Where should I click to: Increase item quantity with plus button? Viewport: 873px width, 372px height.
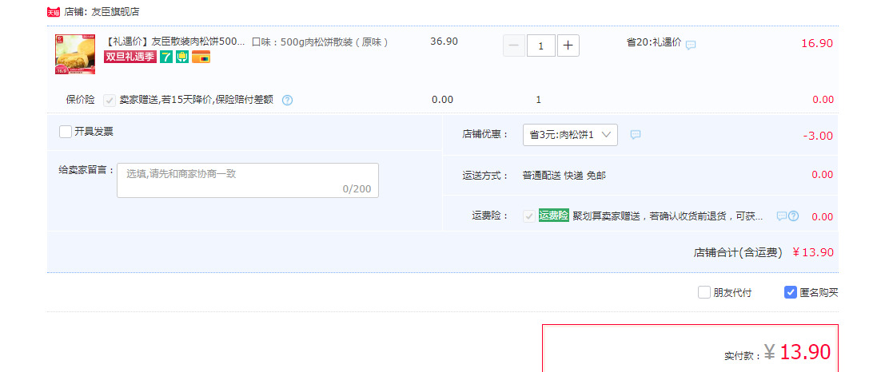(568, 46)
